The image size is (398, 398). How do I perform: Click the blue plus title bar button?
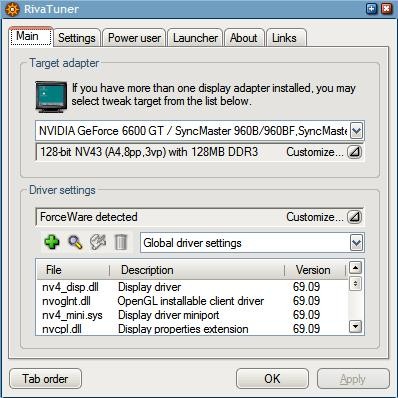[371, 9]
